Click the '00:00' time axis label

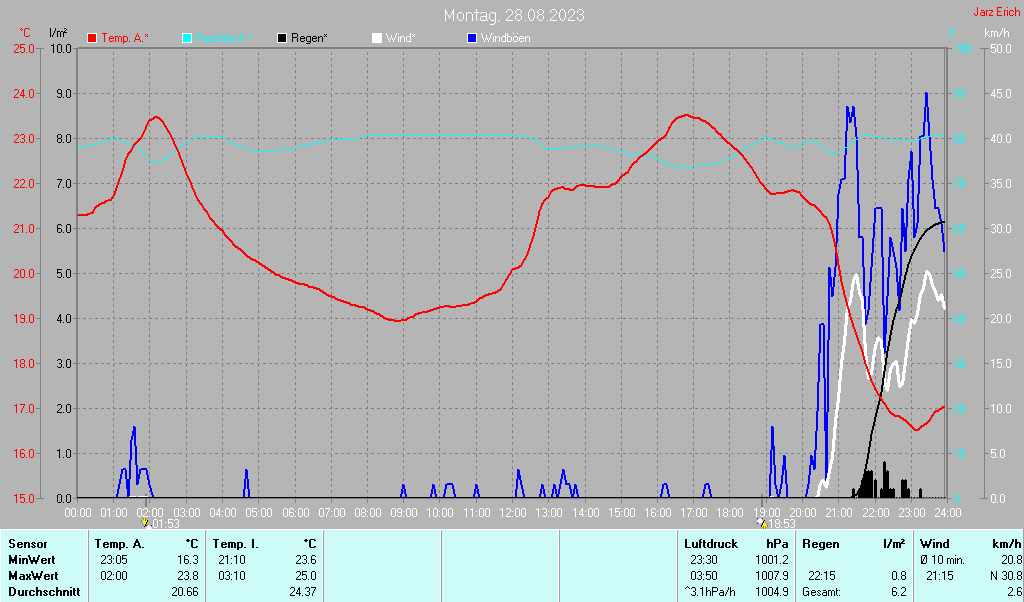click(78, 513)
